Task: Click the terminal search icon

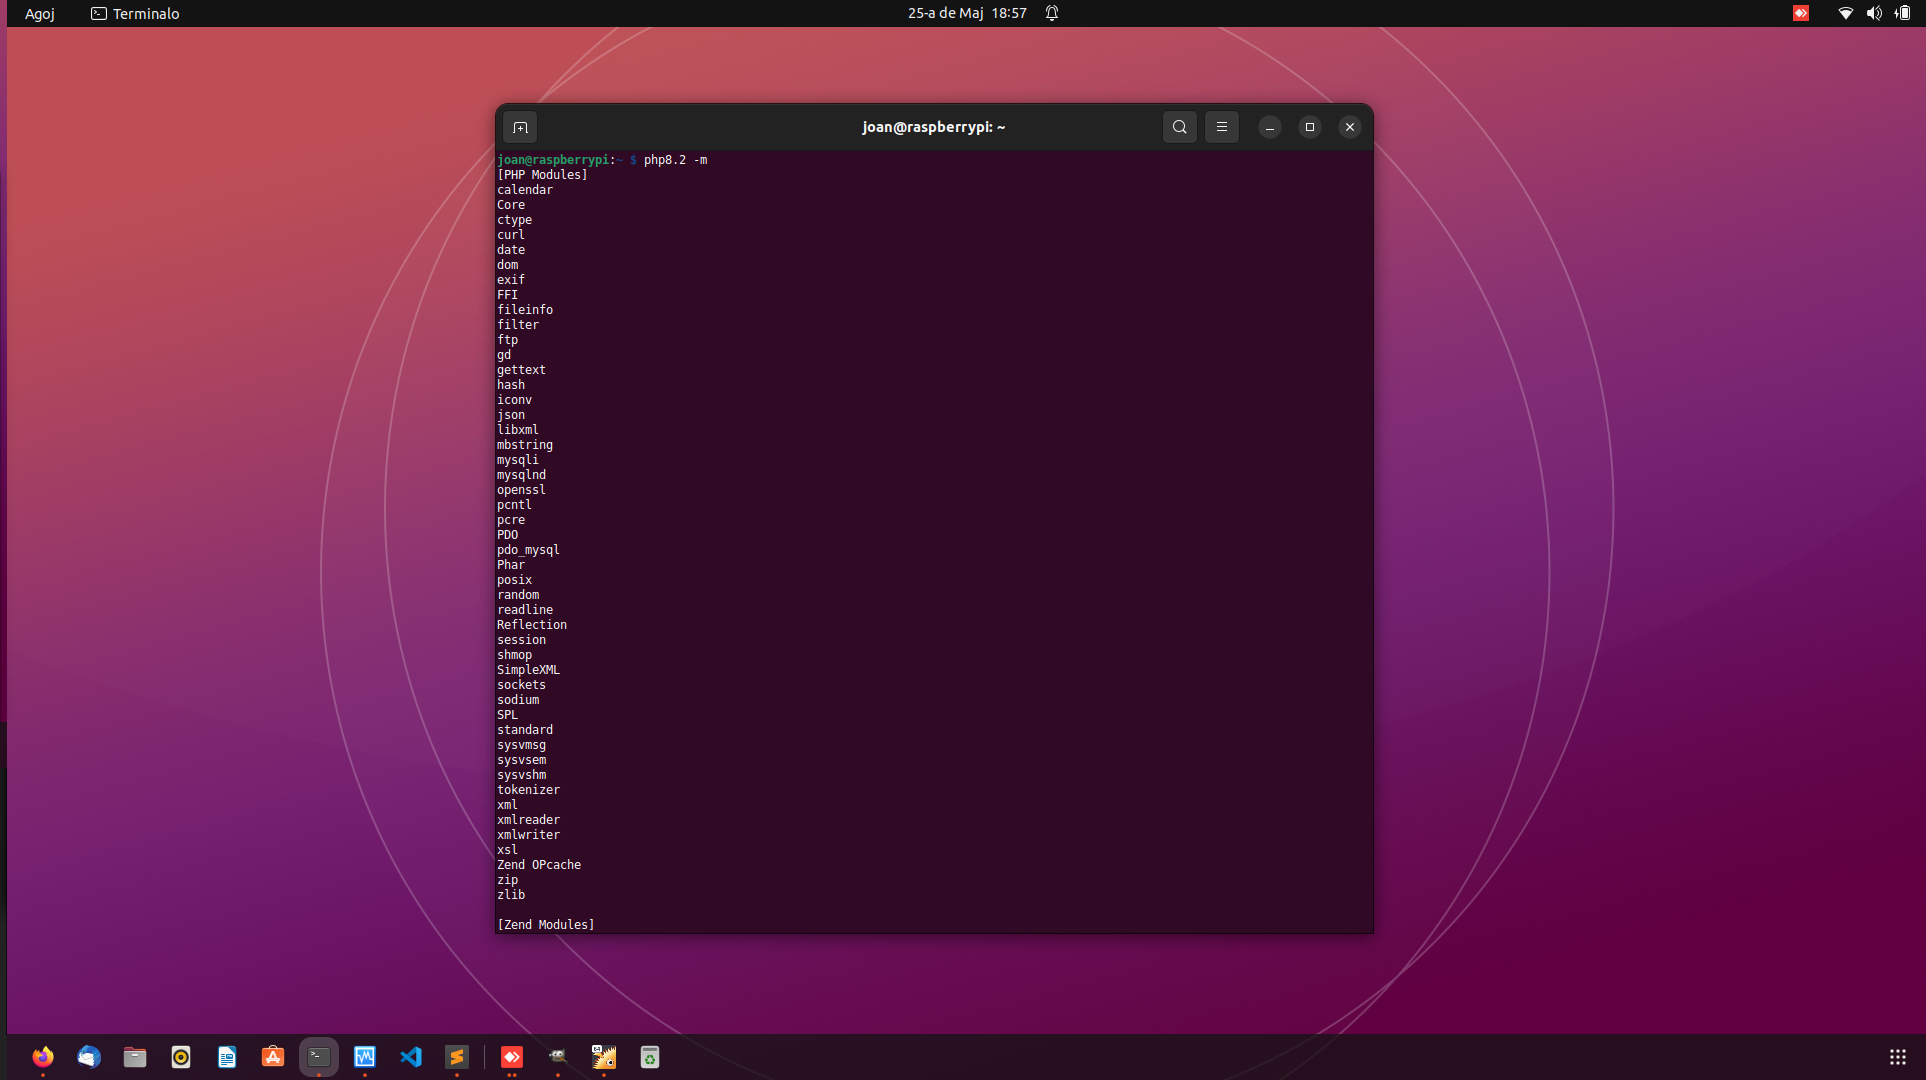Action: pos(1180,127)
